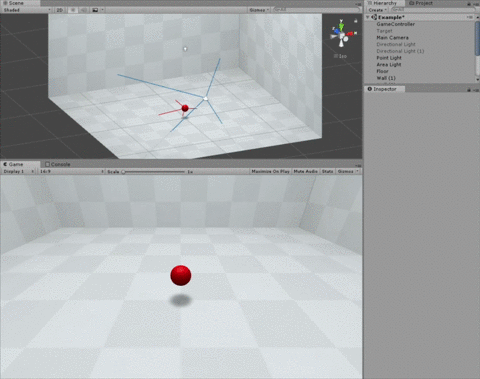The height and width of the screenshot is (379, 480).
Task: Toggle the Inspector panel lock icon
Action: [x=469, y=90]
